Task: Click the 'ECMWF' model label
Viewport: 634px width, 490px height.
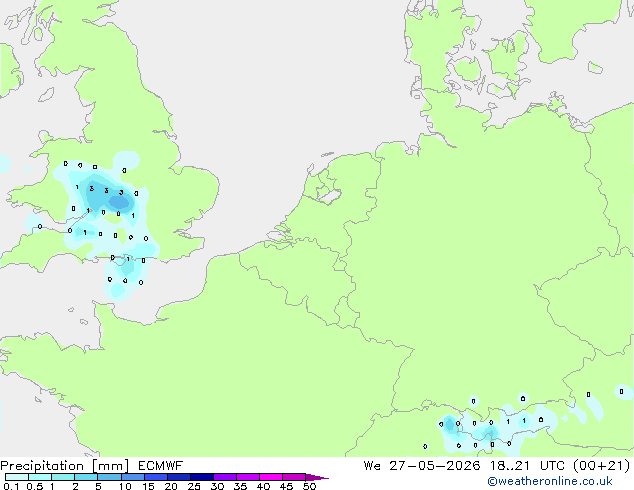Action: (161, 466)
